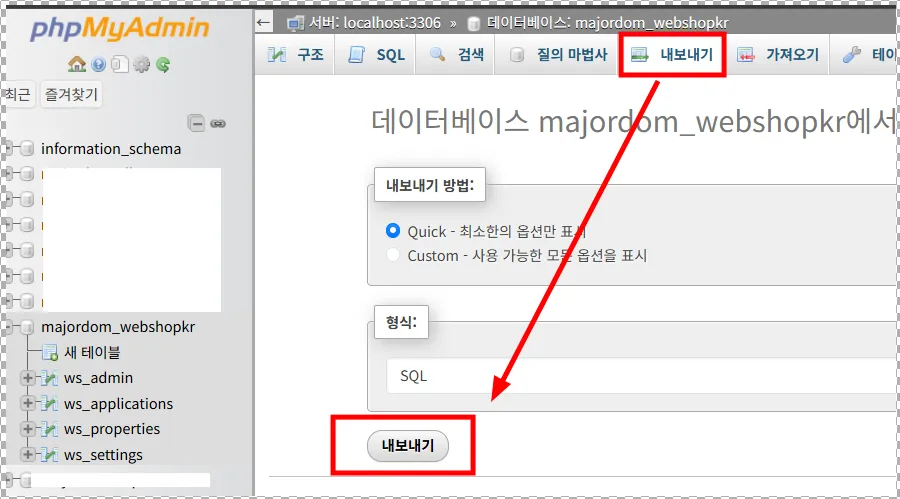Click the link-with-main-panel chain icon
The image size is (900, 499).
[218, 123]
